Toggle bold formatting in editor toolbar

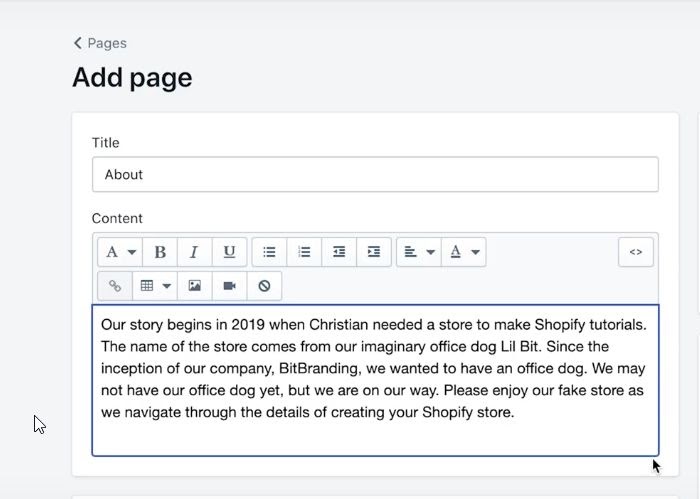[160, 252]
